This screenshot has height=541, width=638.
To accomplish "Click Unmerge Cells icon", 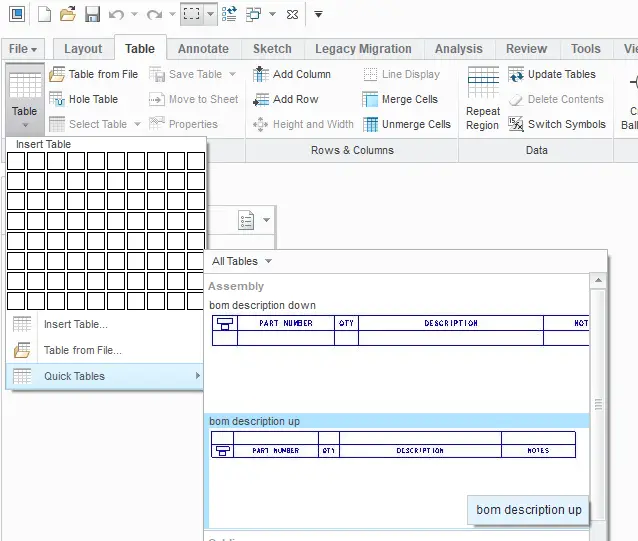I will [370, 124].
